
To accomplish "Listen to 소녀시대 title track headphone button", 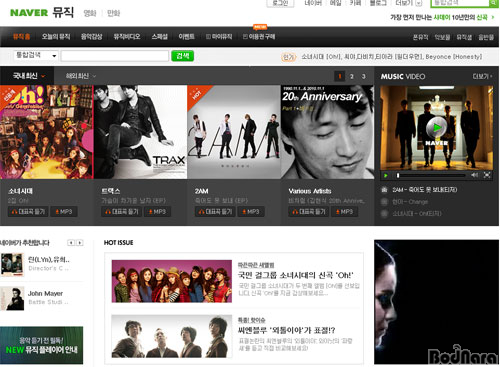I will (28, 212).
